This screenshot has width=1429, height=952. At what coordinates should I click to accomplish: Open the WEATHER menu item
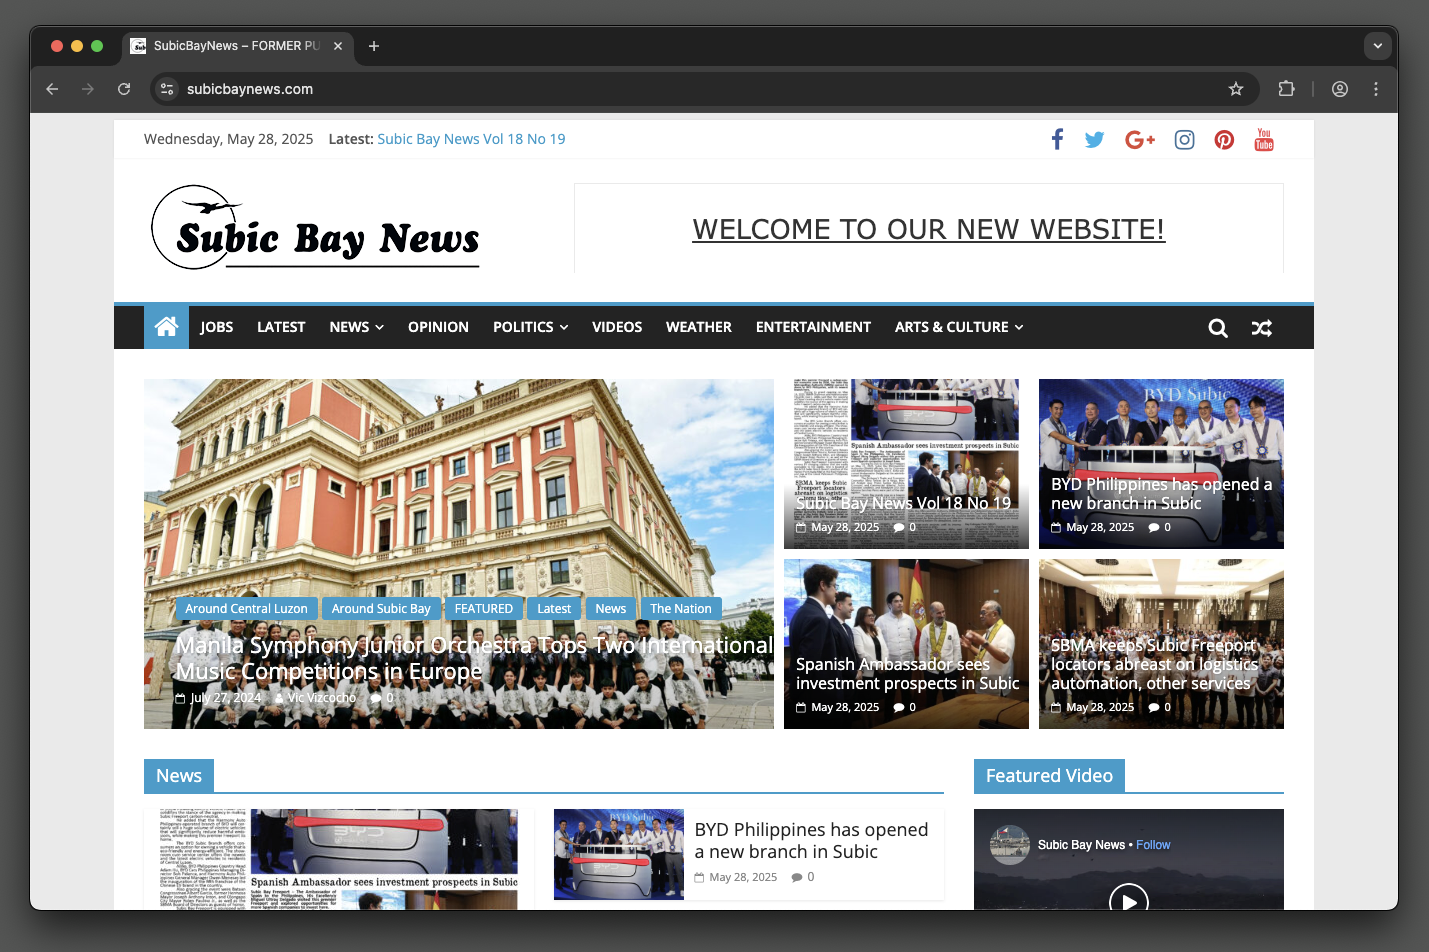click(699, 327)
